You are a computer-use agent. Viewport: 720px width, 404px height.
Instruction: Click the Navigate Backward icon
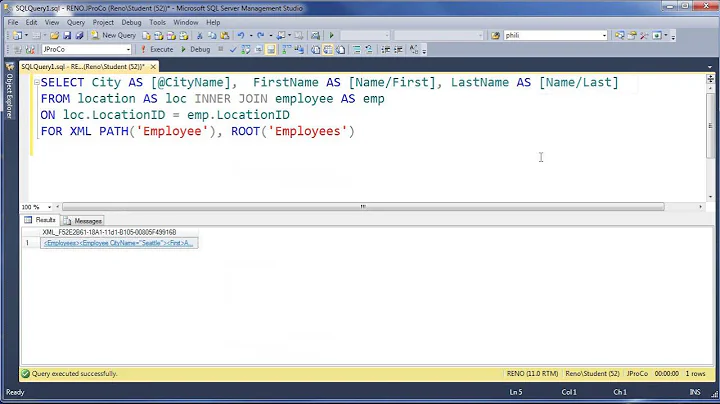pos(281,35)
